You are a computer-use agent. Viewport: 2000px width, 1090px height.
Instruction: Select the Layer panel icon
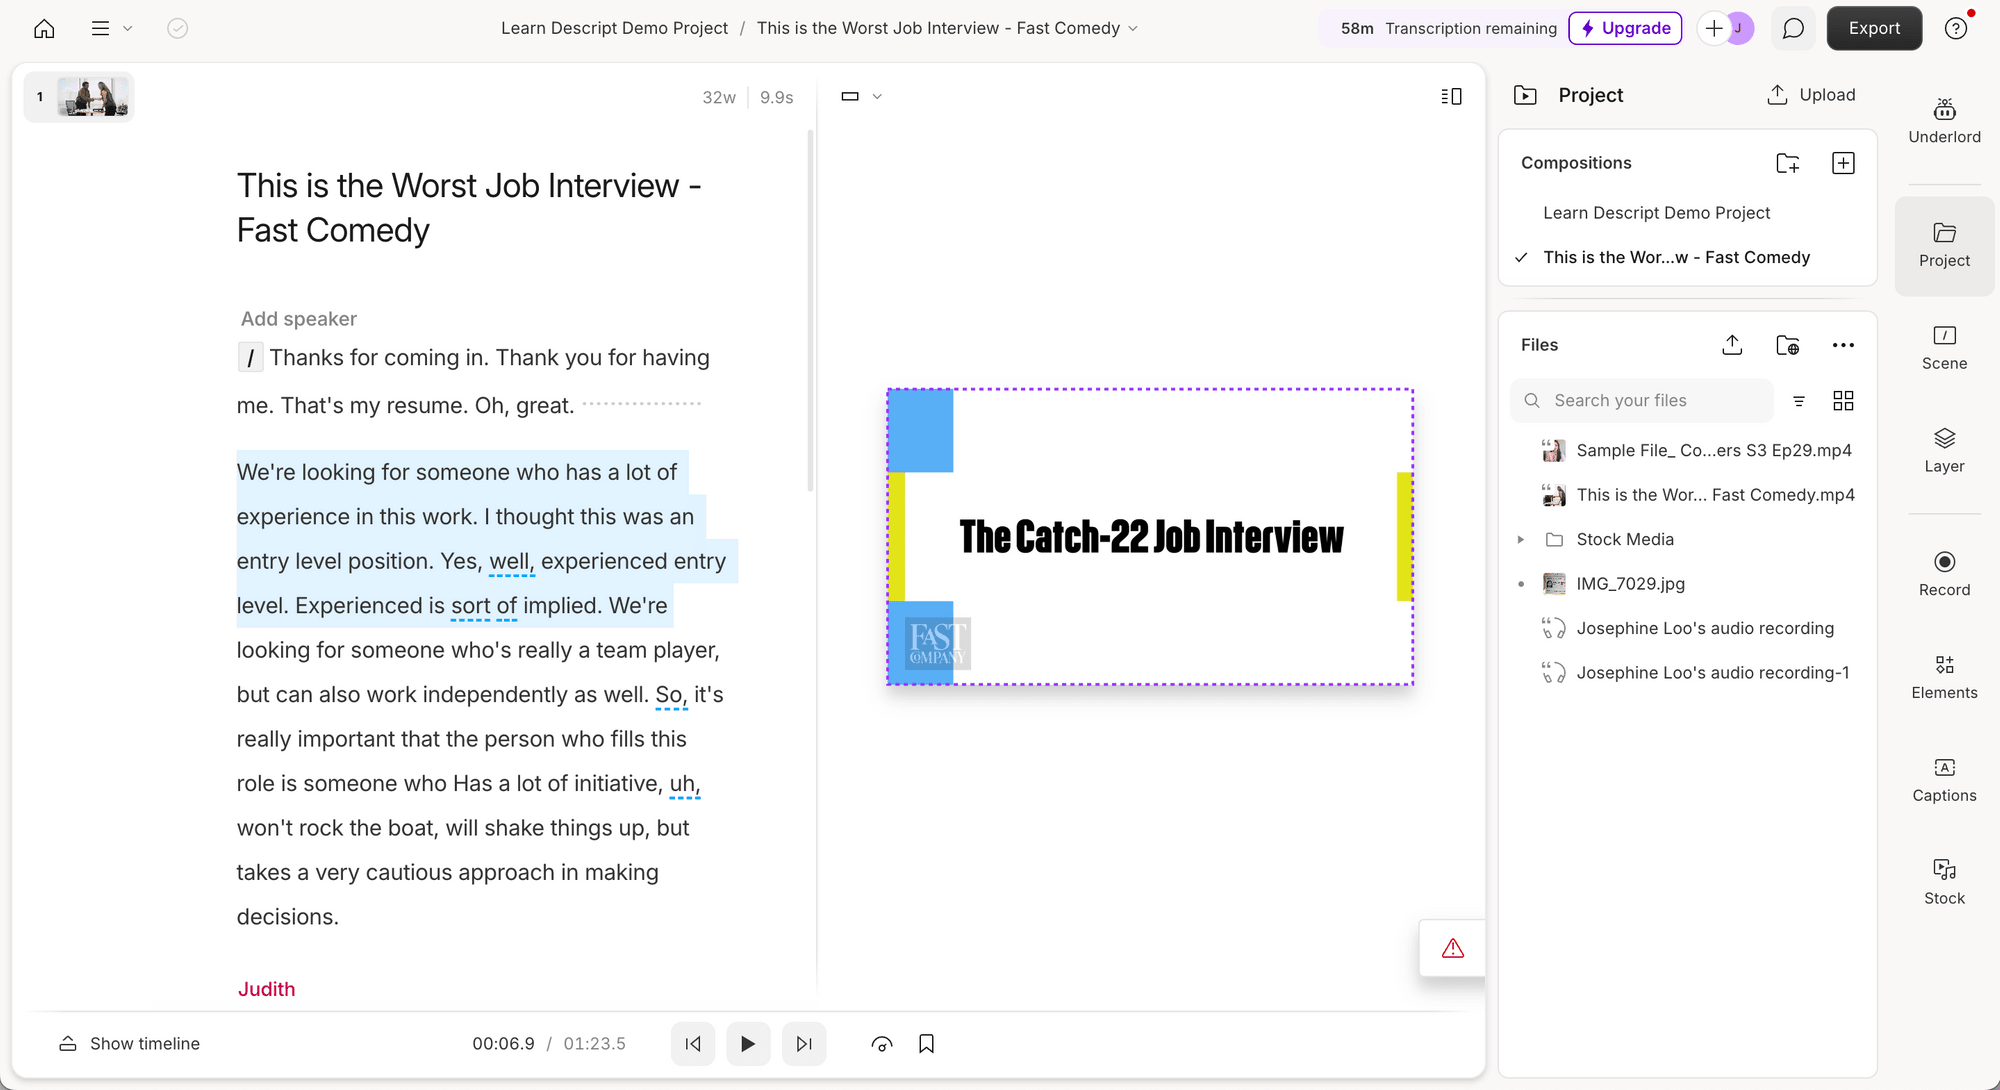(1945, 450)
